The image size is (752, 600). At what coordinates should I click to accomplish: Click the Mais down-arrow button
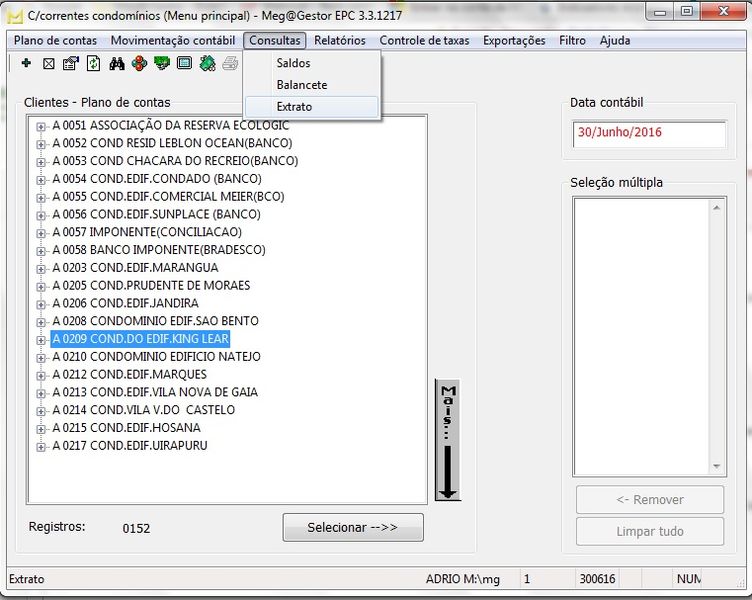[x=448, y=440]
